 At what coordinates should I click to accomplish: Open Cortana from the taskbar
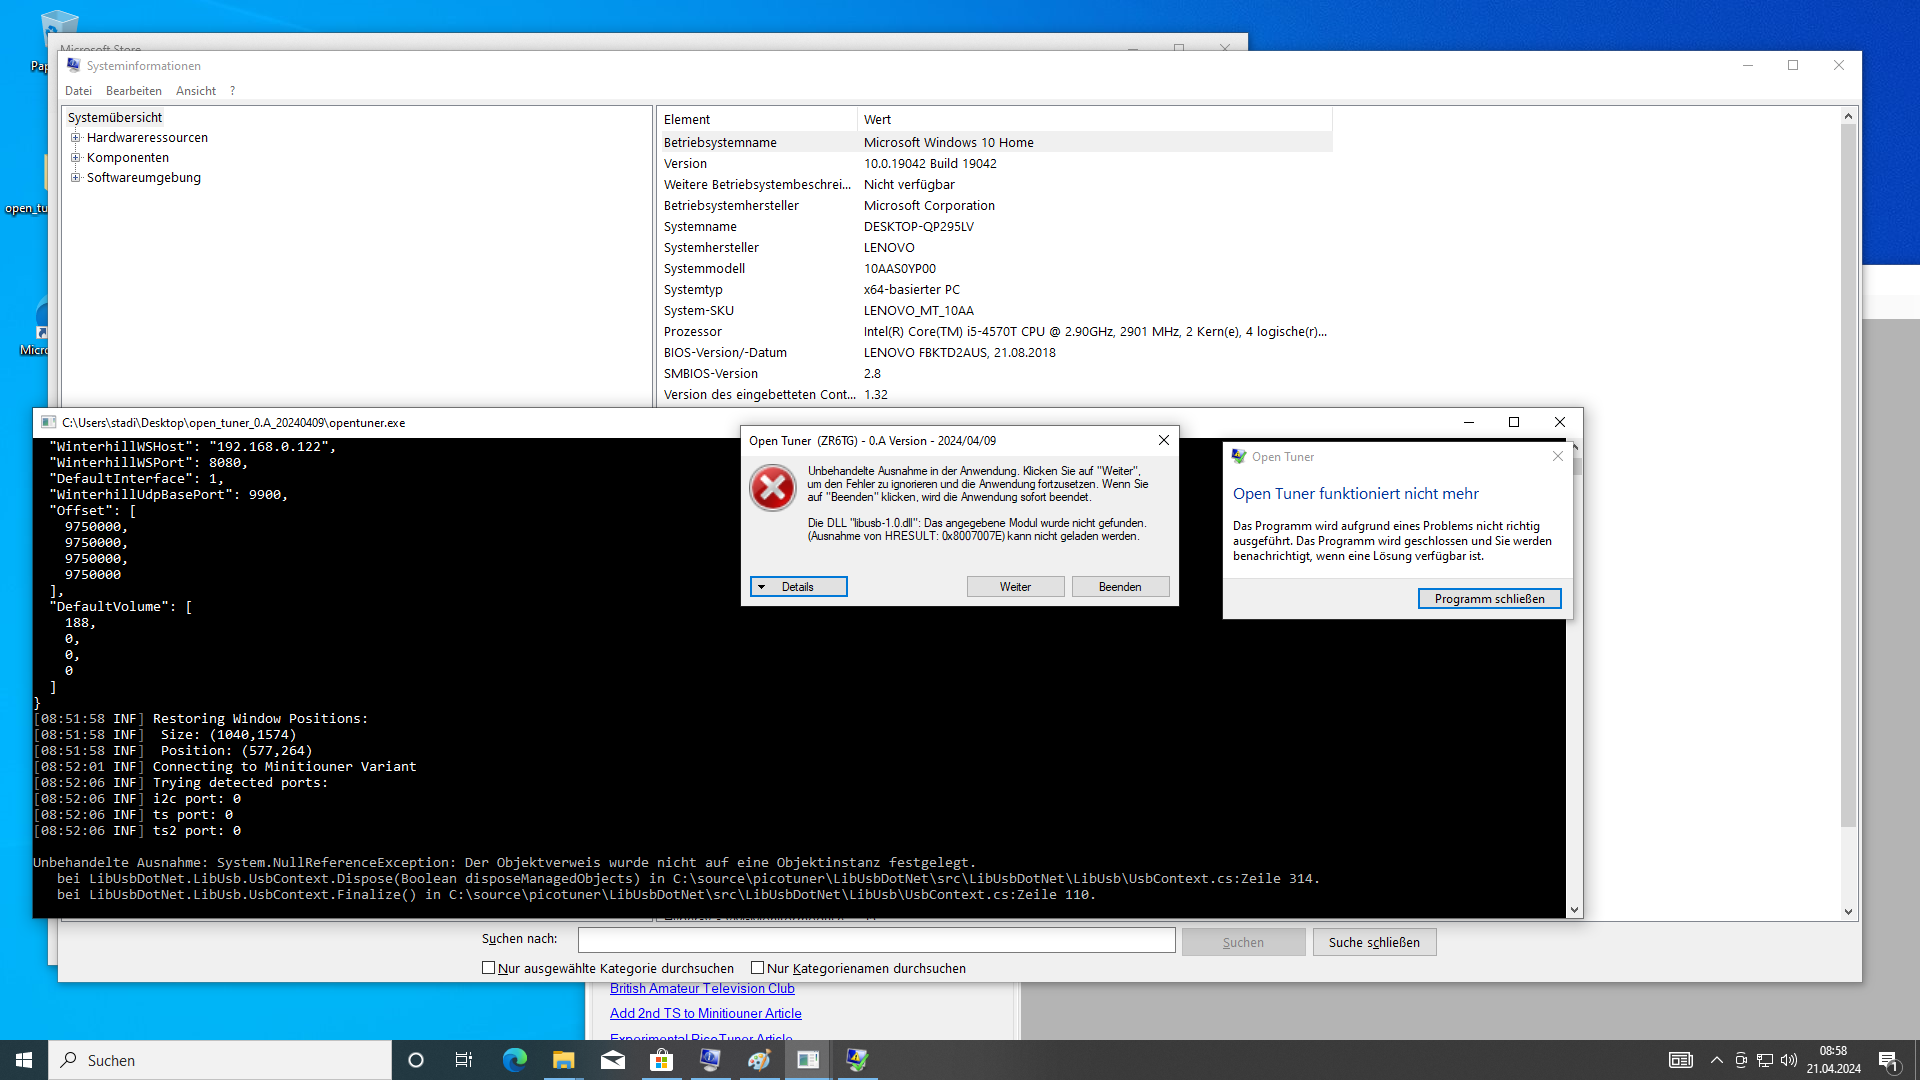click(x=416, y=1060)
